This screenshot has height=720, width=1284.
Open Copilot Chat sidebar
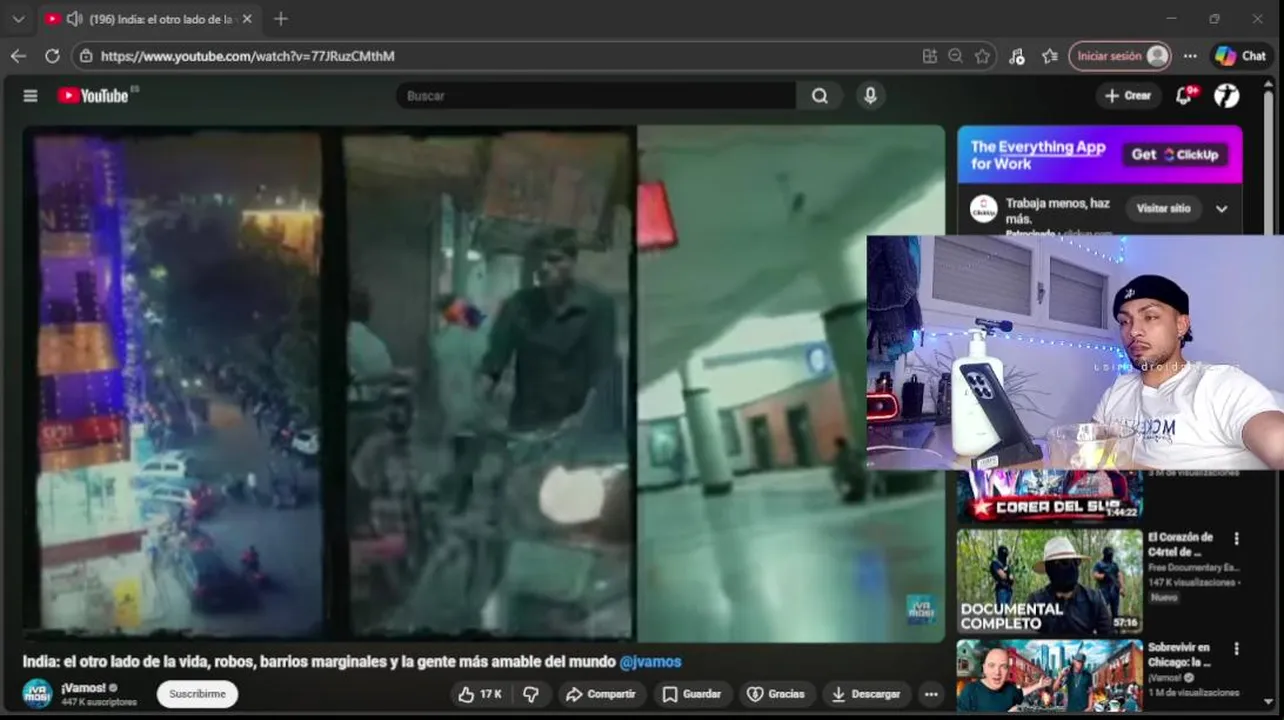pos(1241,56)
